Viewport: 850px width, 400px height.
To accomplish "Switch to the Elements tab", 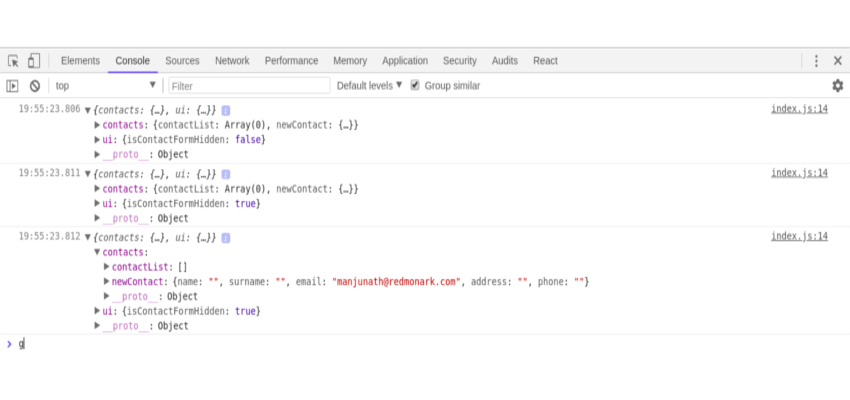I will point(80,61).
